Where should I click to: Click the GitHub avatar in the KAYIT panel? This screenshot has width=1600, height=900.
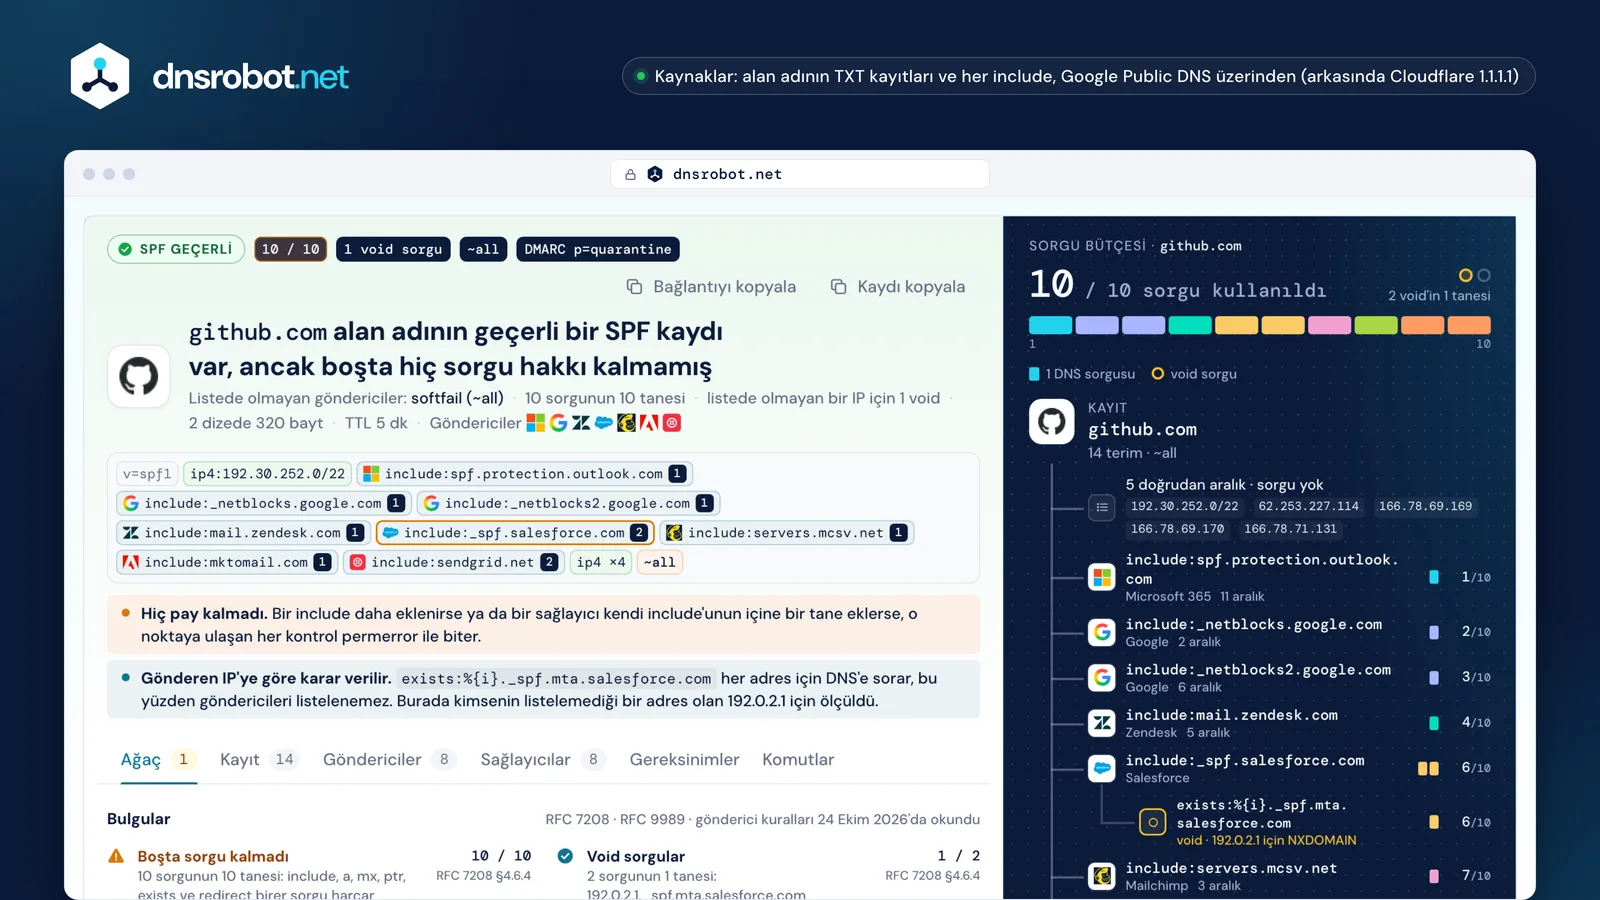click(x=1052, y=422)
